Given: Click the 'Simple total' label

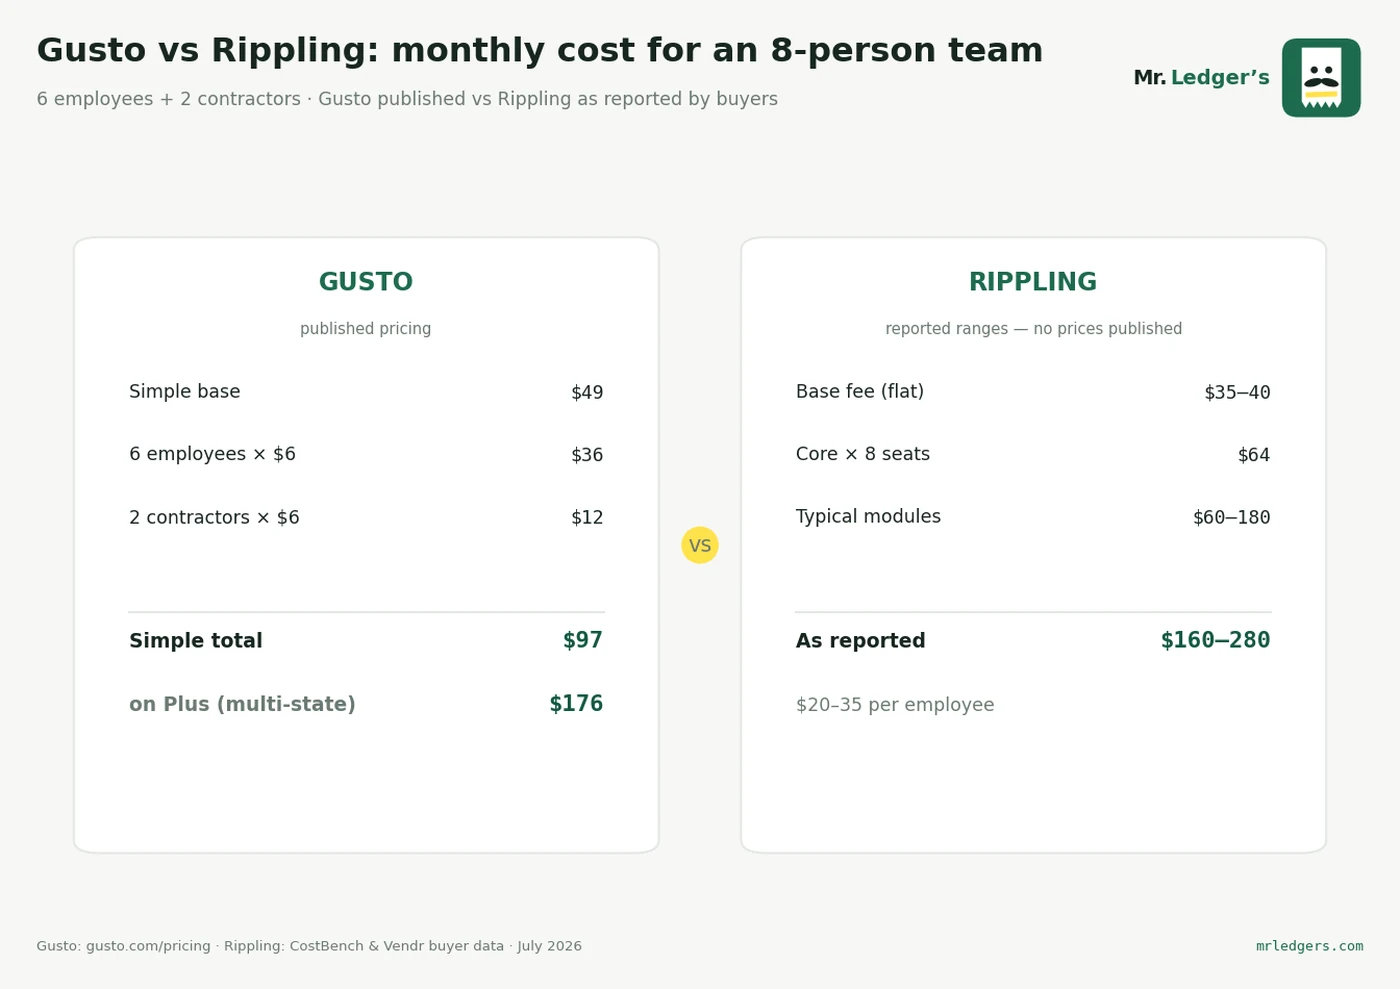Looking at the screenshot, I should (x=196, y=641).
